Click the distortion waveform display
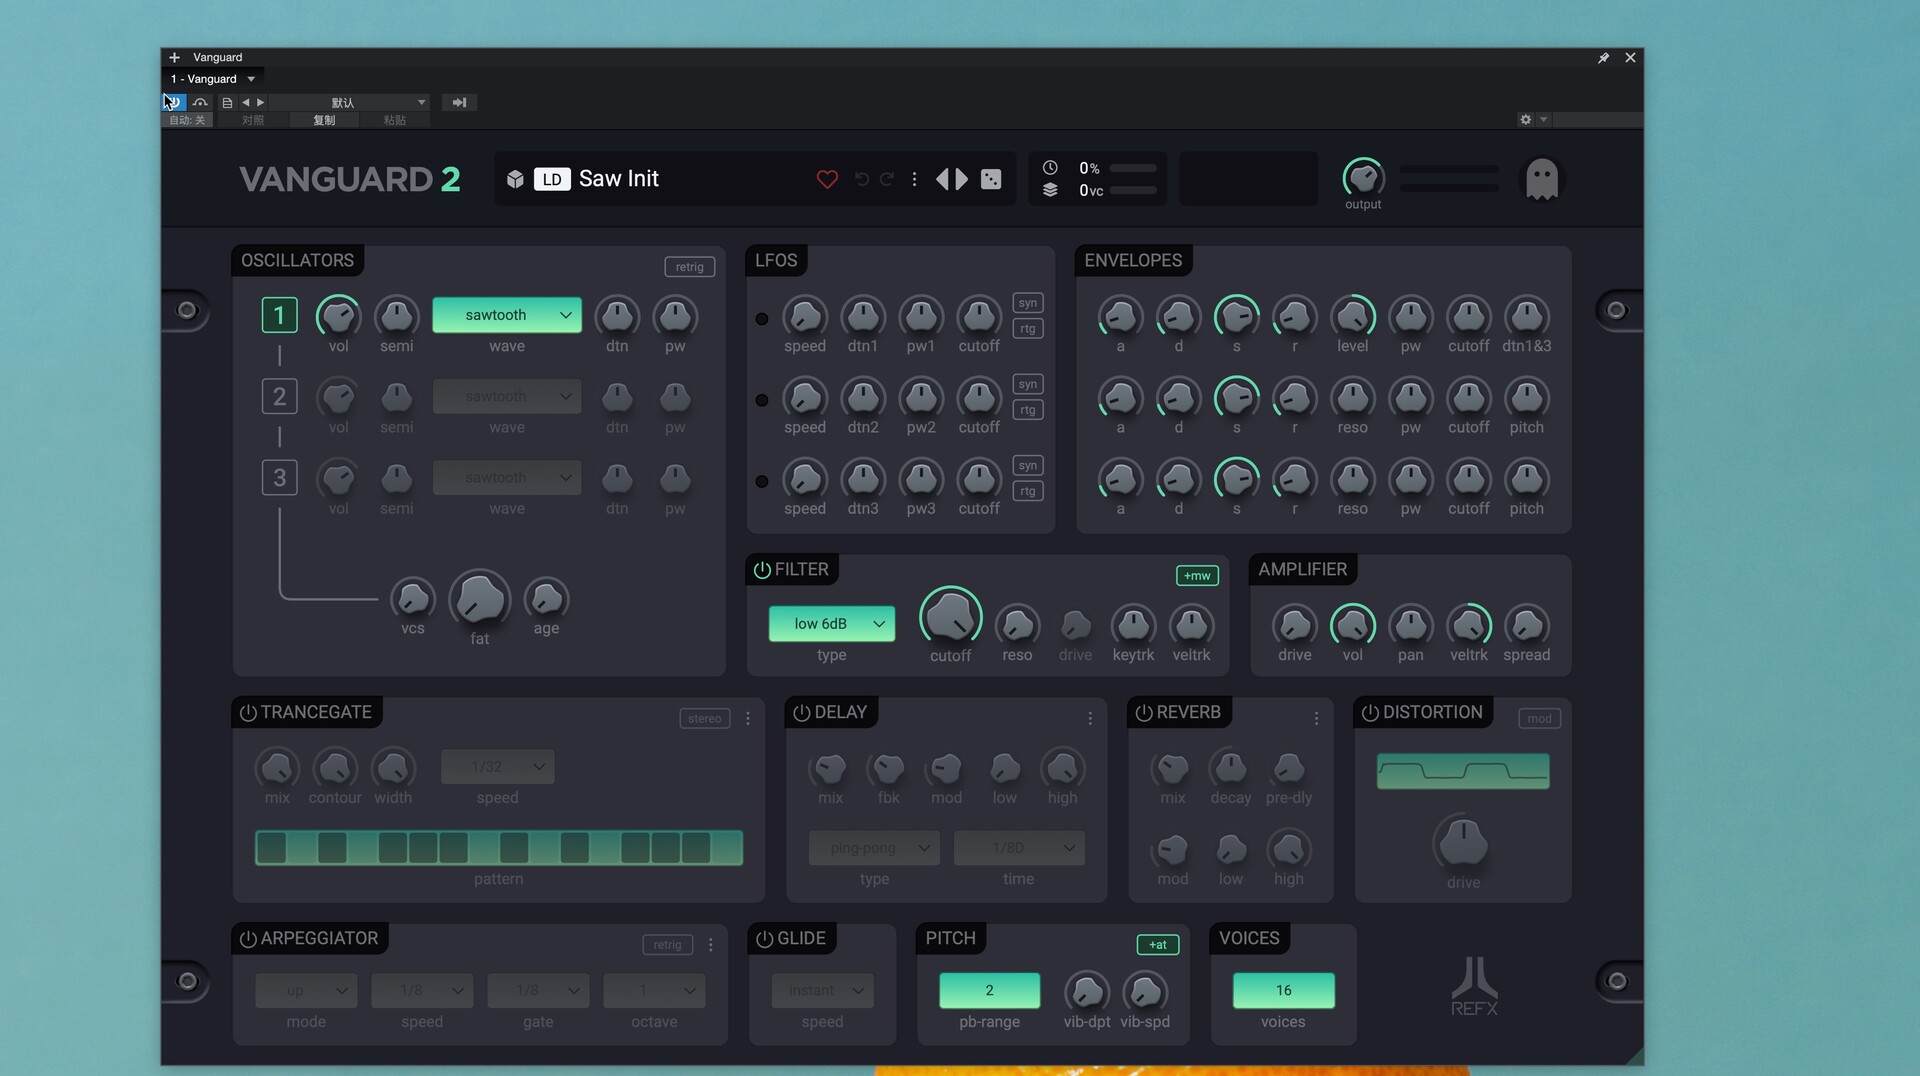Screen dimensions: 1920x1076 coord(1463,771)
